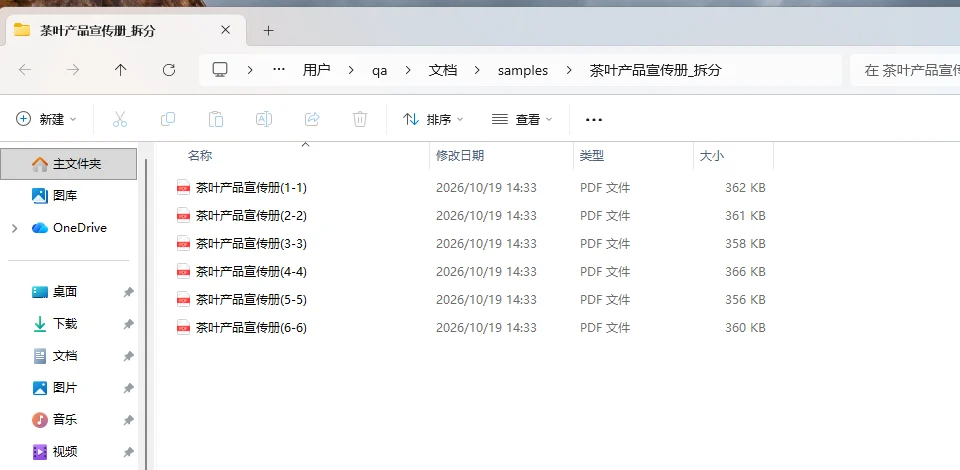Navigate to qa in breadcrumb
The width and height of the screenshot is (960, 470).
pyautogui.click(x=380, y=71)
